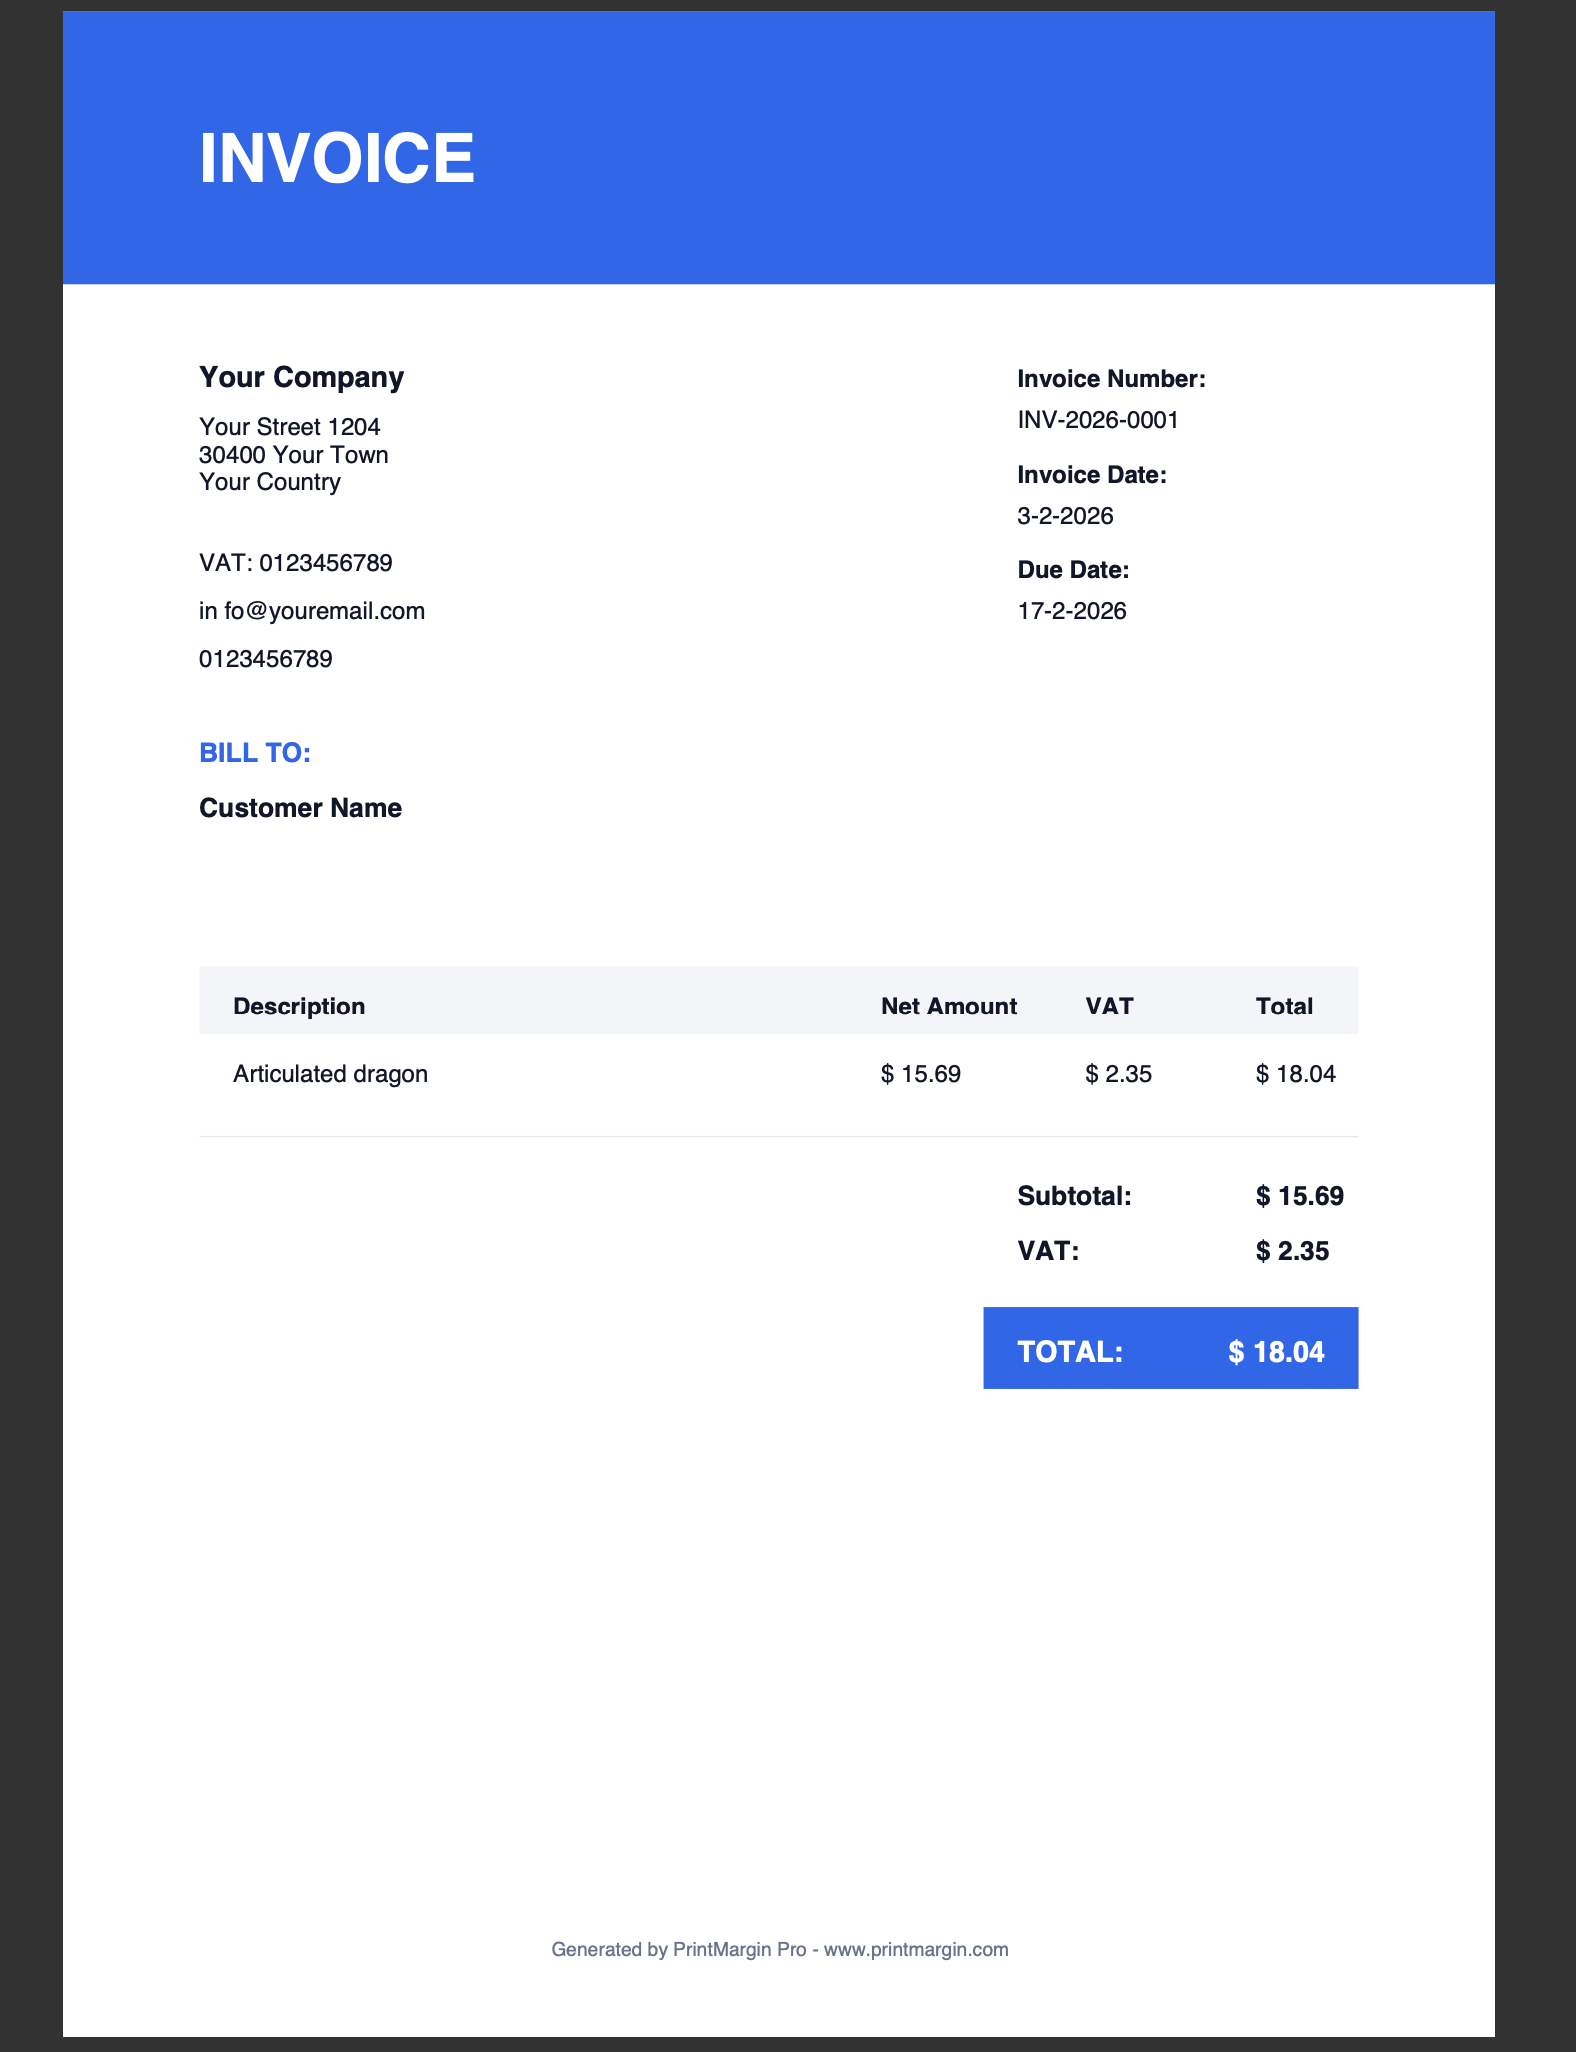The image size is (1576, 2052).
Task: Click 'Your Street 1204' address line
Action: click(x=290, y=427)
